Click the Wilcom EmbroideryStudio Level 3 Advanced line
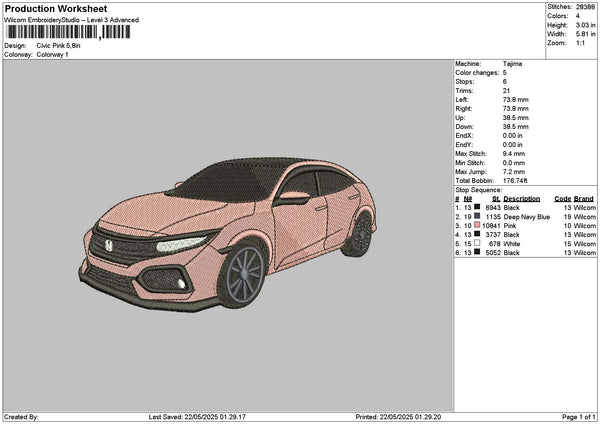This screenshot has width=600, height=424. pyautogui.click(x=72, y=20)
